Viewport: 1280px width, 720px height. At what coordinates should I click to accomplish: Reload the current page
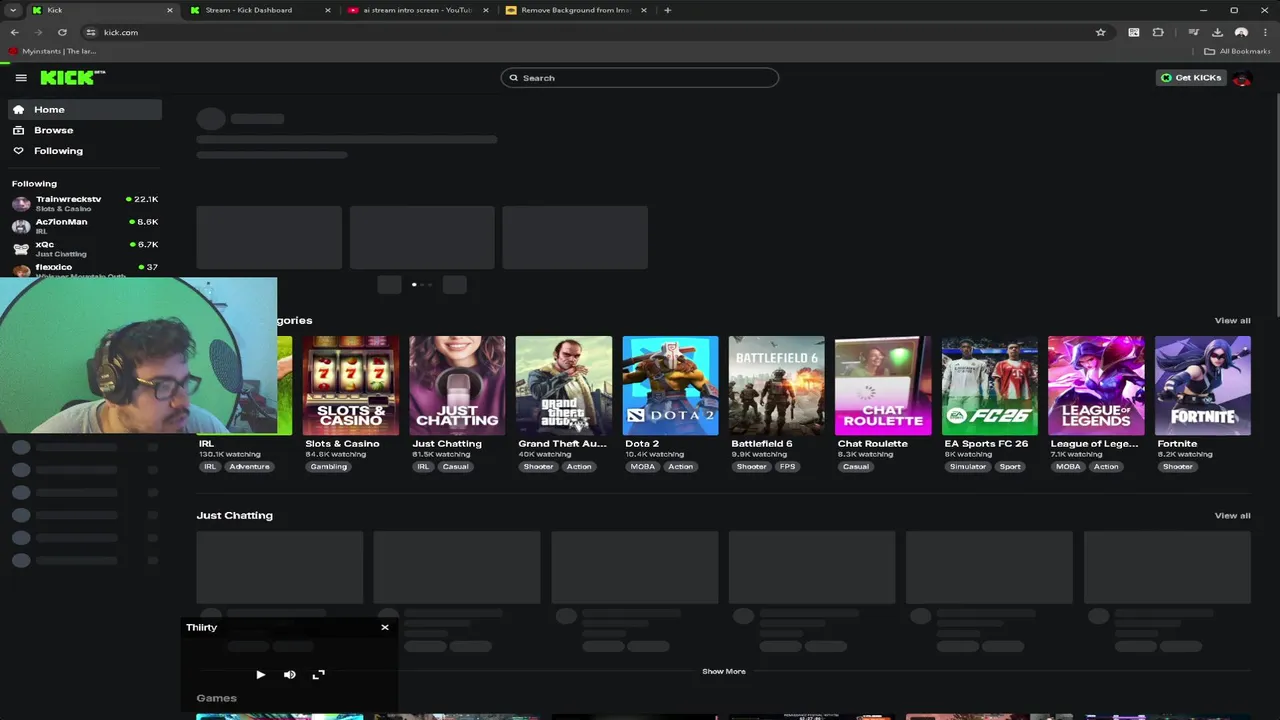62,32
